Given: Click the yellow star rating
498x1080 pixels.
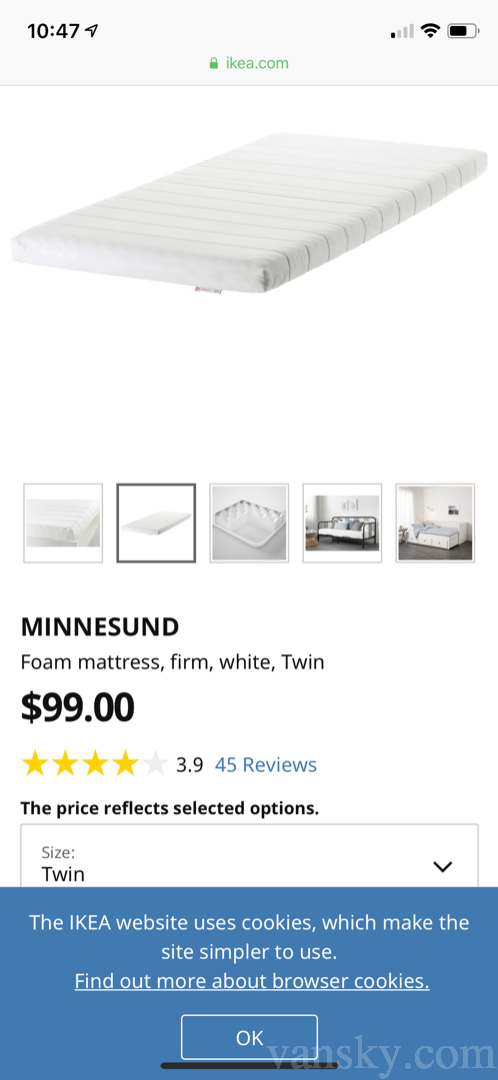Looking at the screenshot, I should point(94,765).
